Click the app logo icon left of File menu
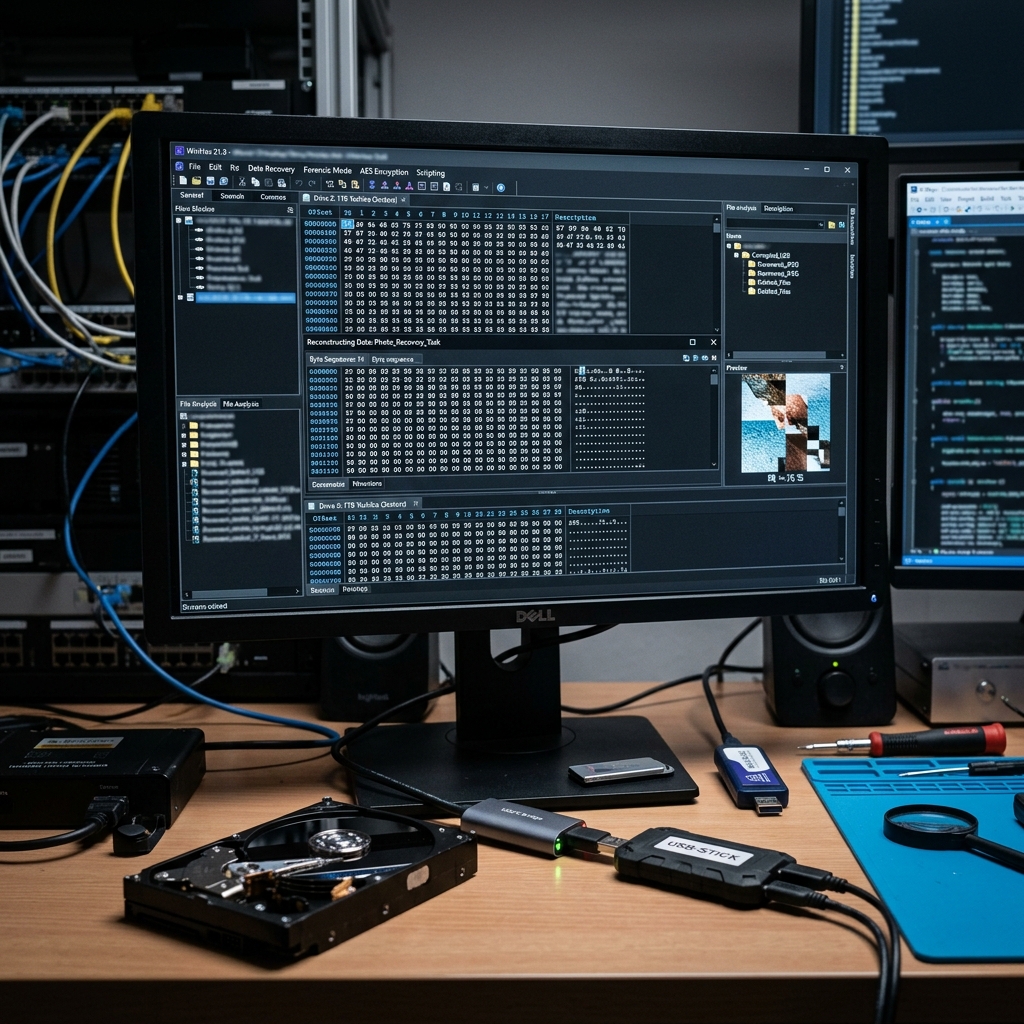The image size is (1024, 1024). [179, 166]
